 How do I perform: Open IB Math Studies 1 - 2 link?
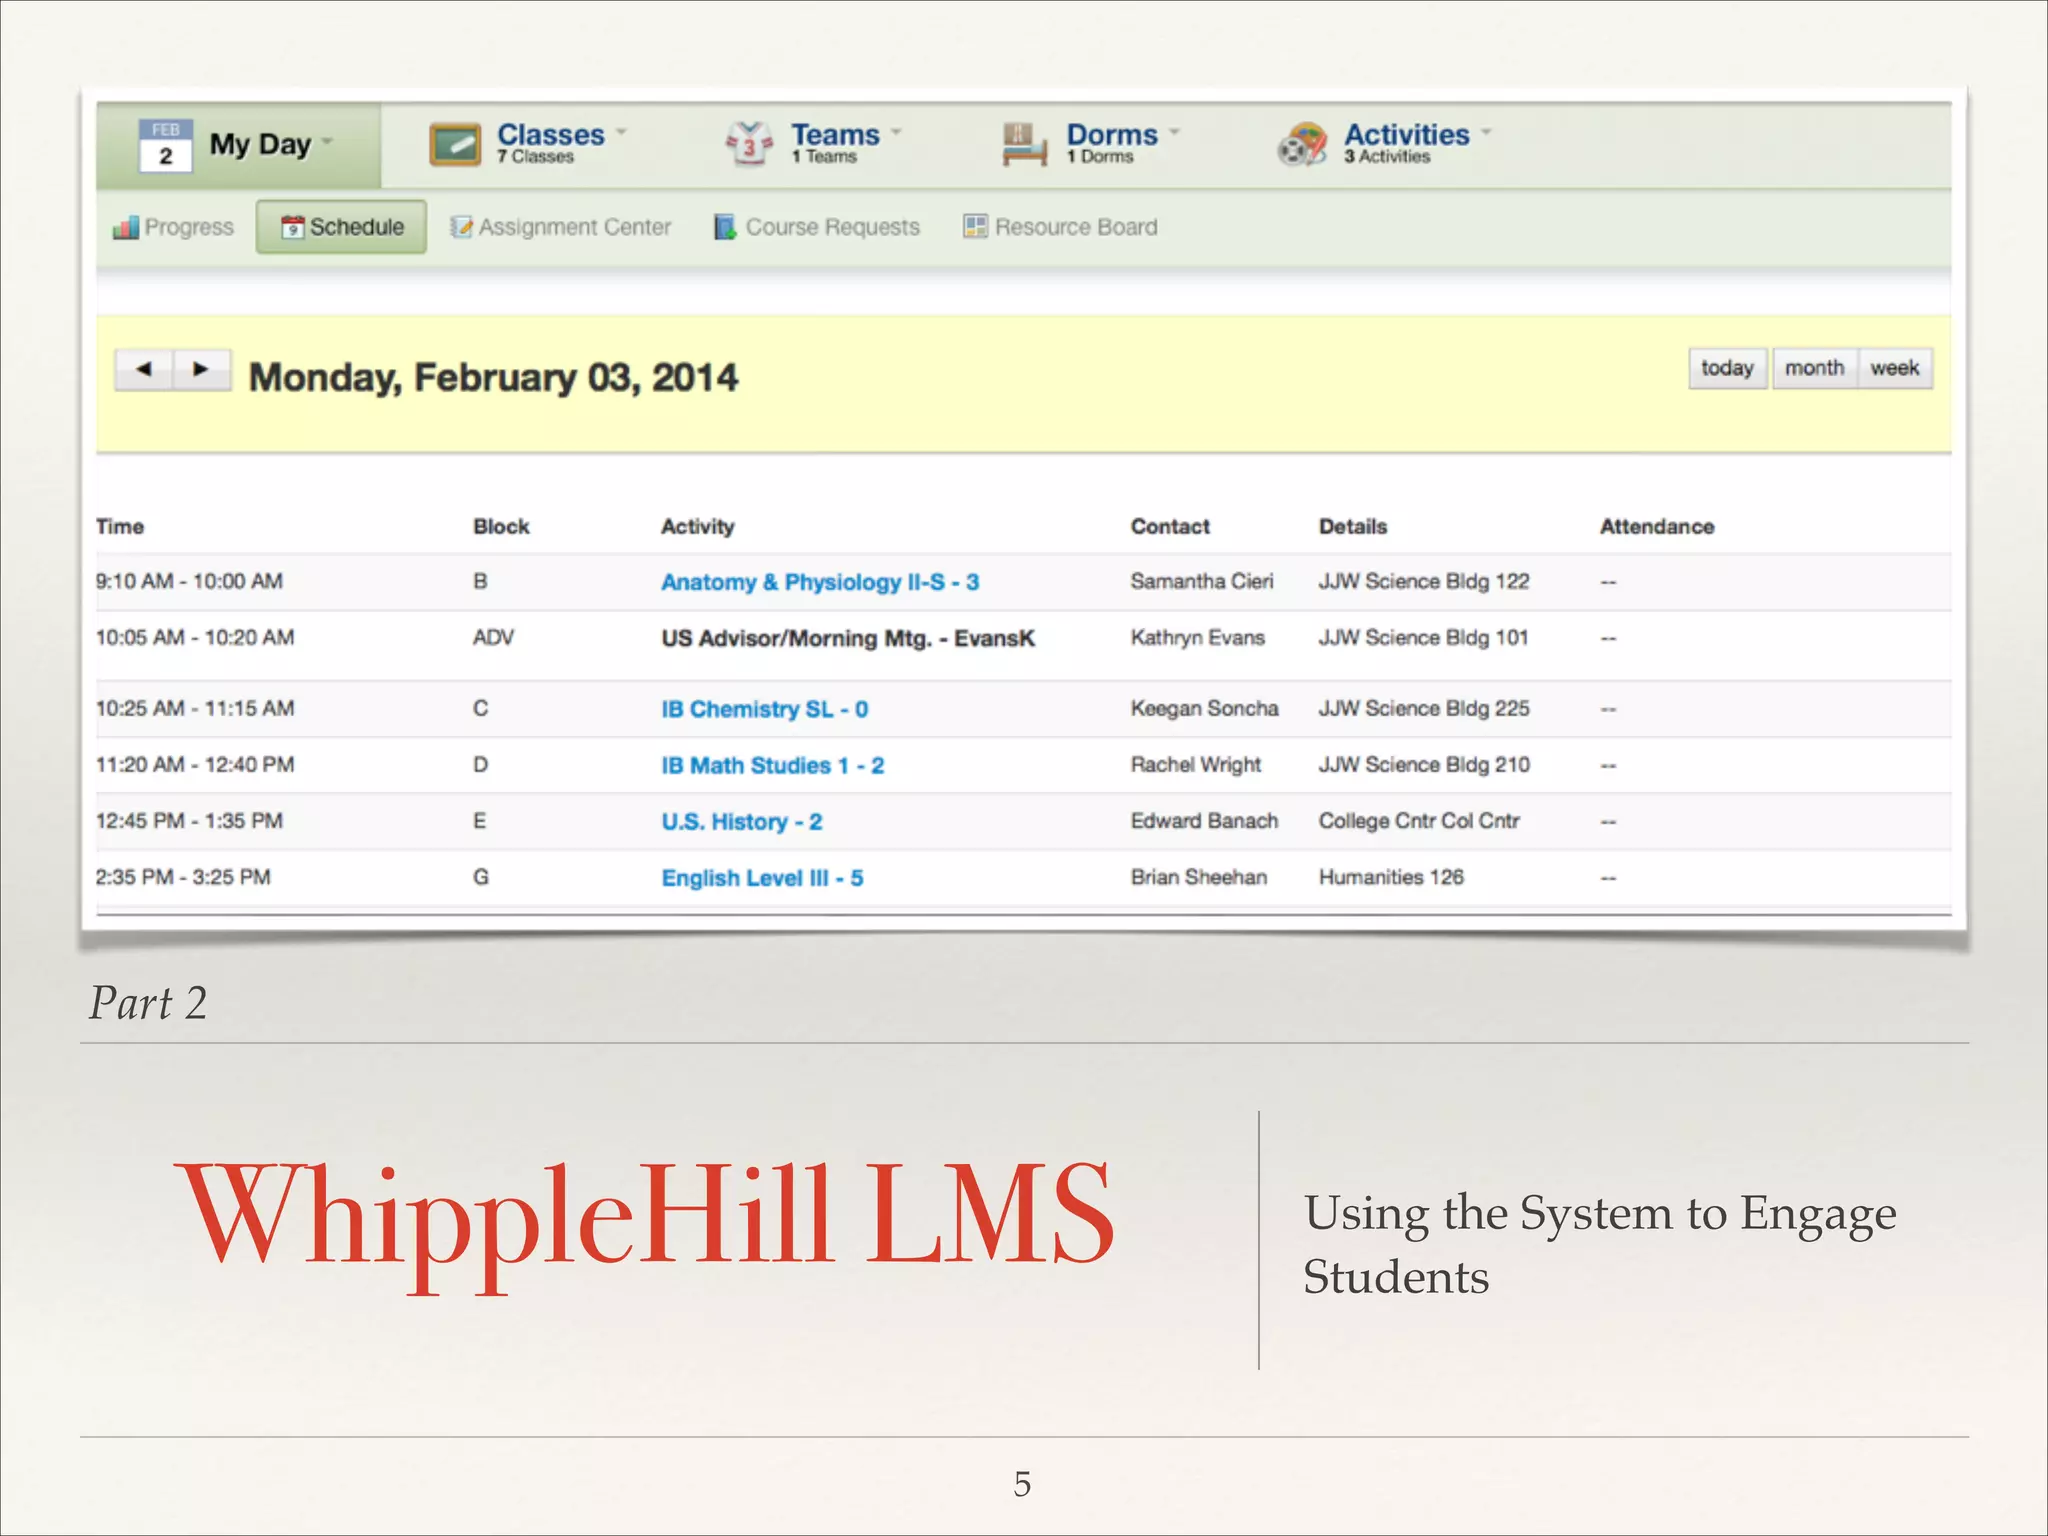[773, 766]
